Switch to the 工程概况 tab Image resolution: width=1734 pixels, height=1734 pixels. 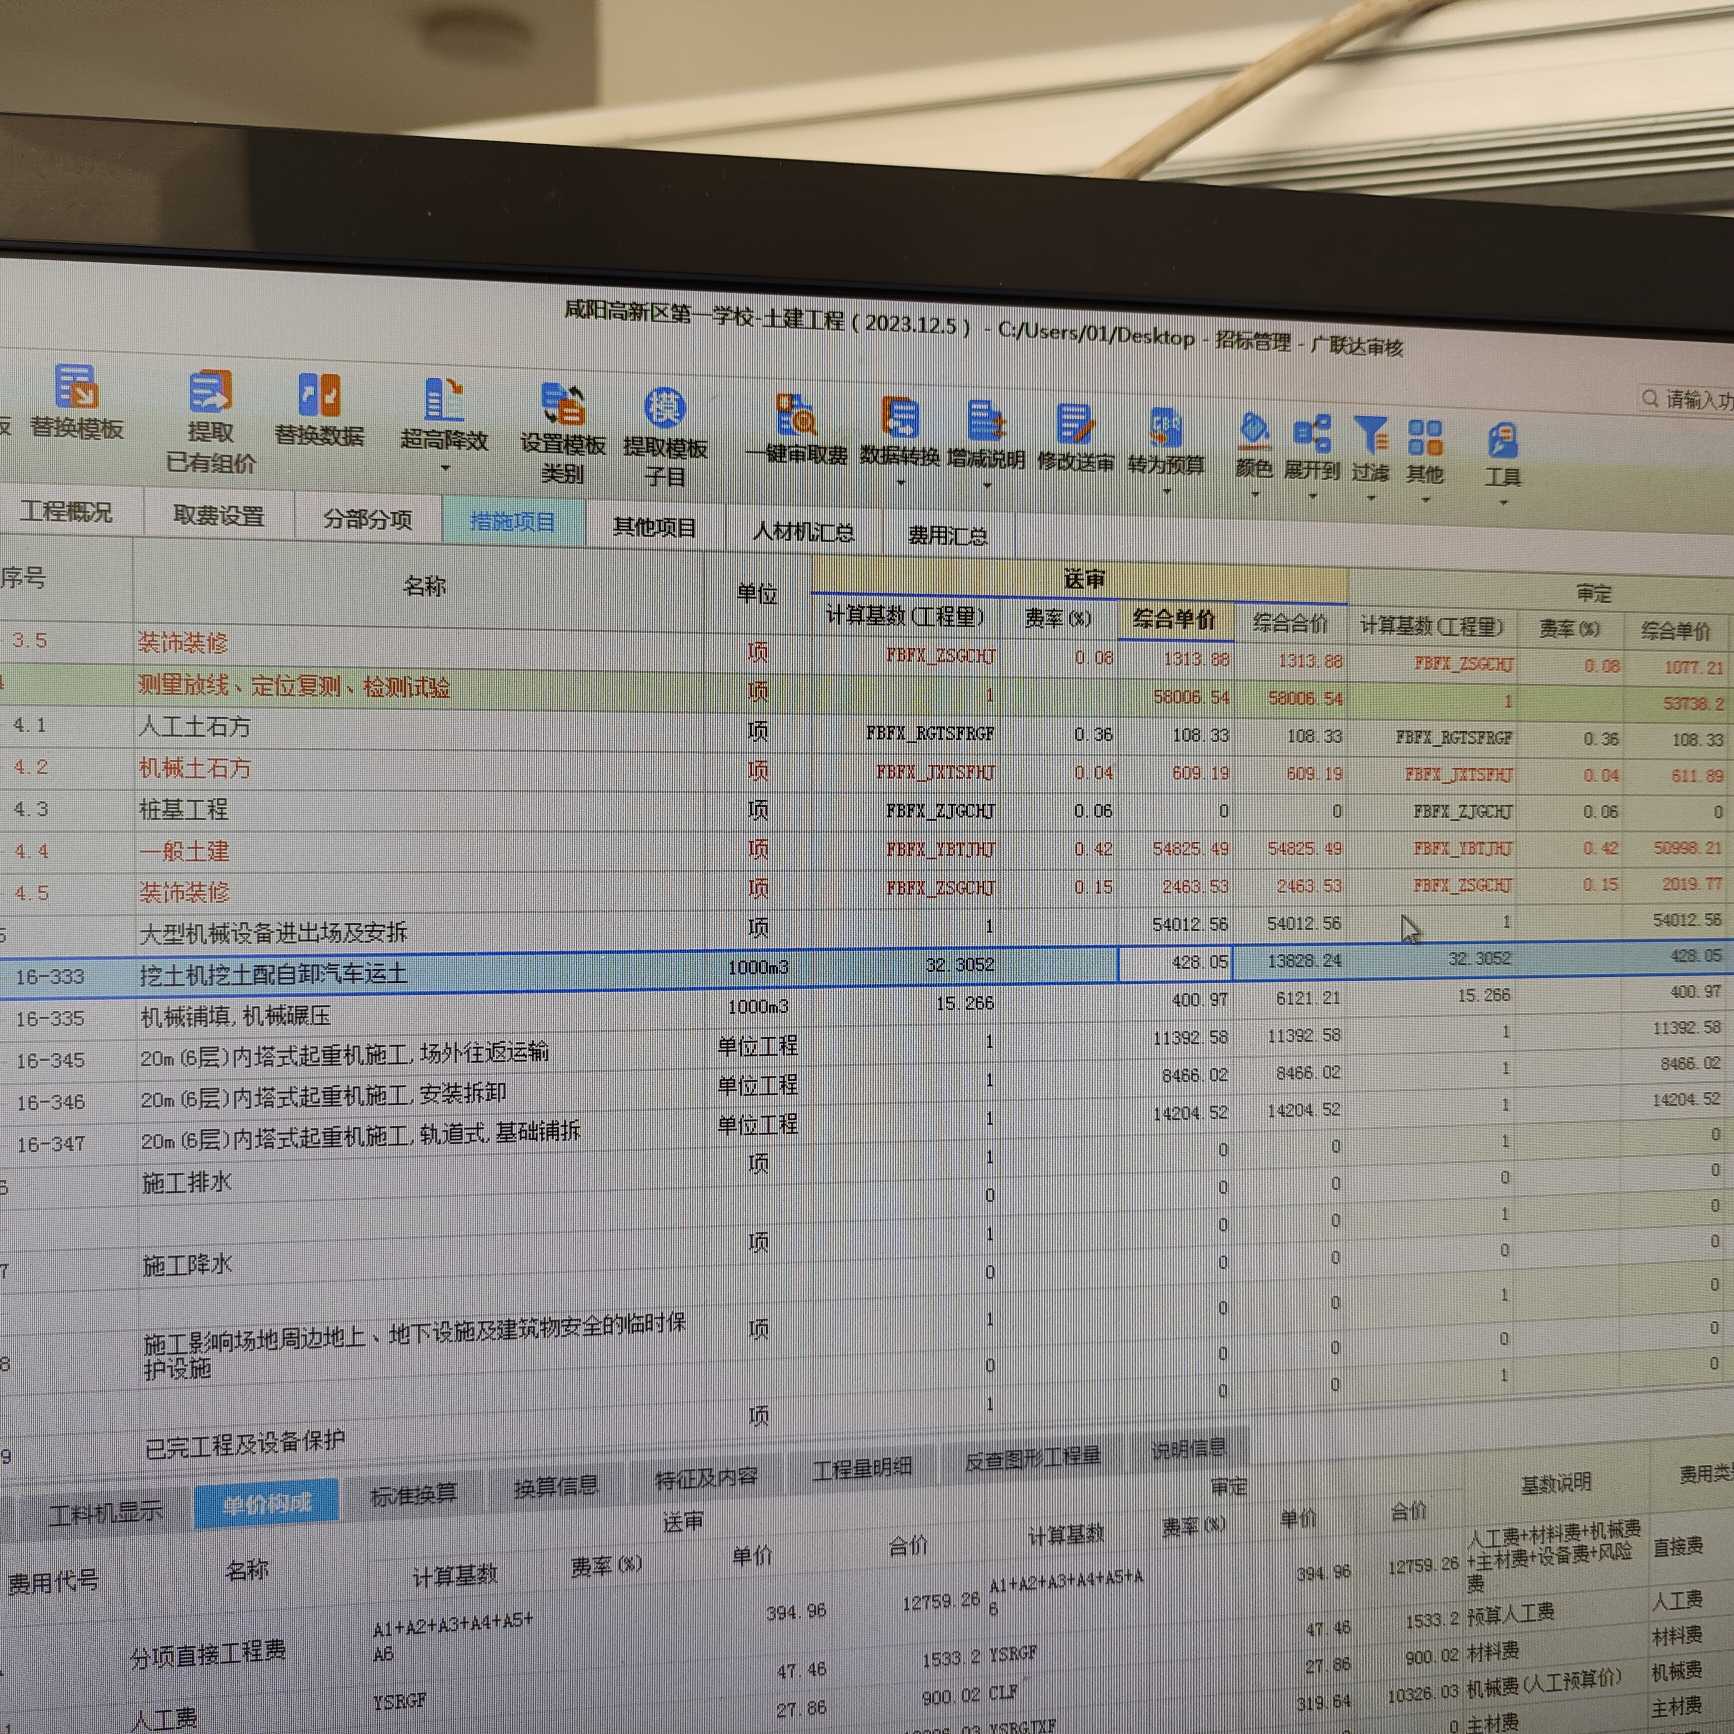coord(67,512)
